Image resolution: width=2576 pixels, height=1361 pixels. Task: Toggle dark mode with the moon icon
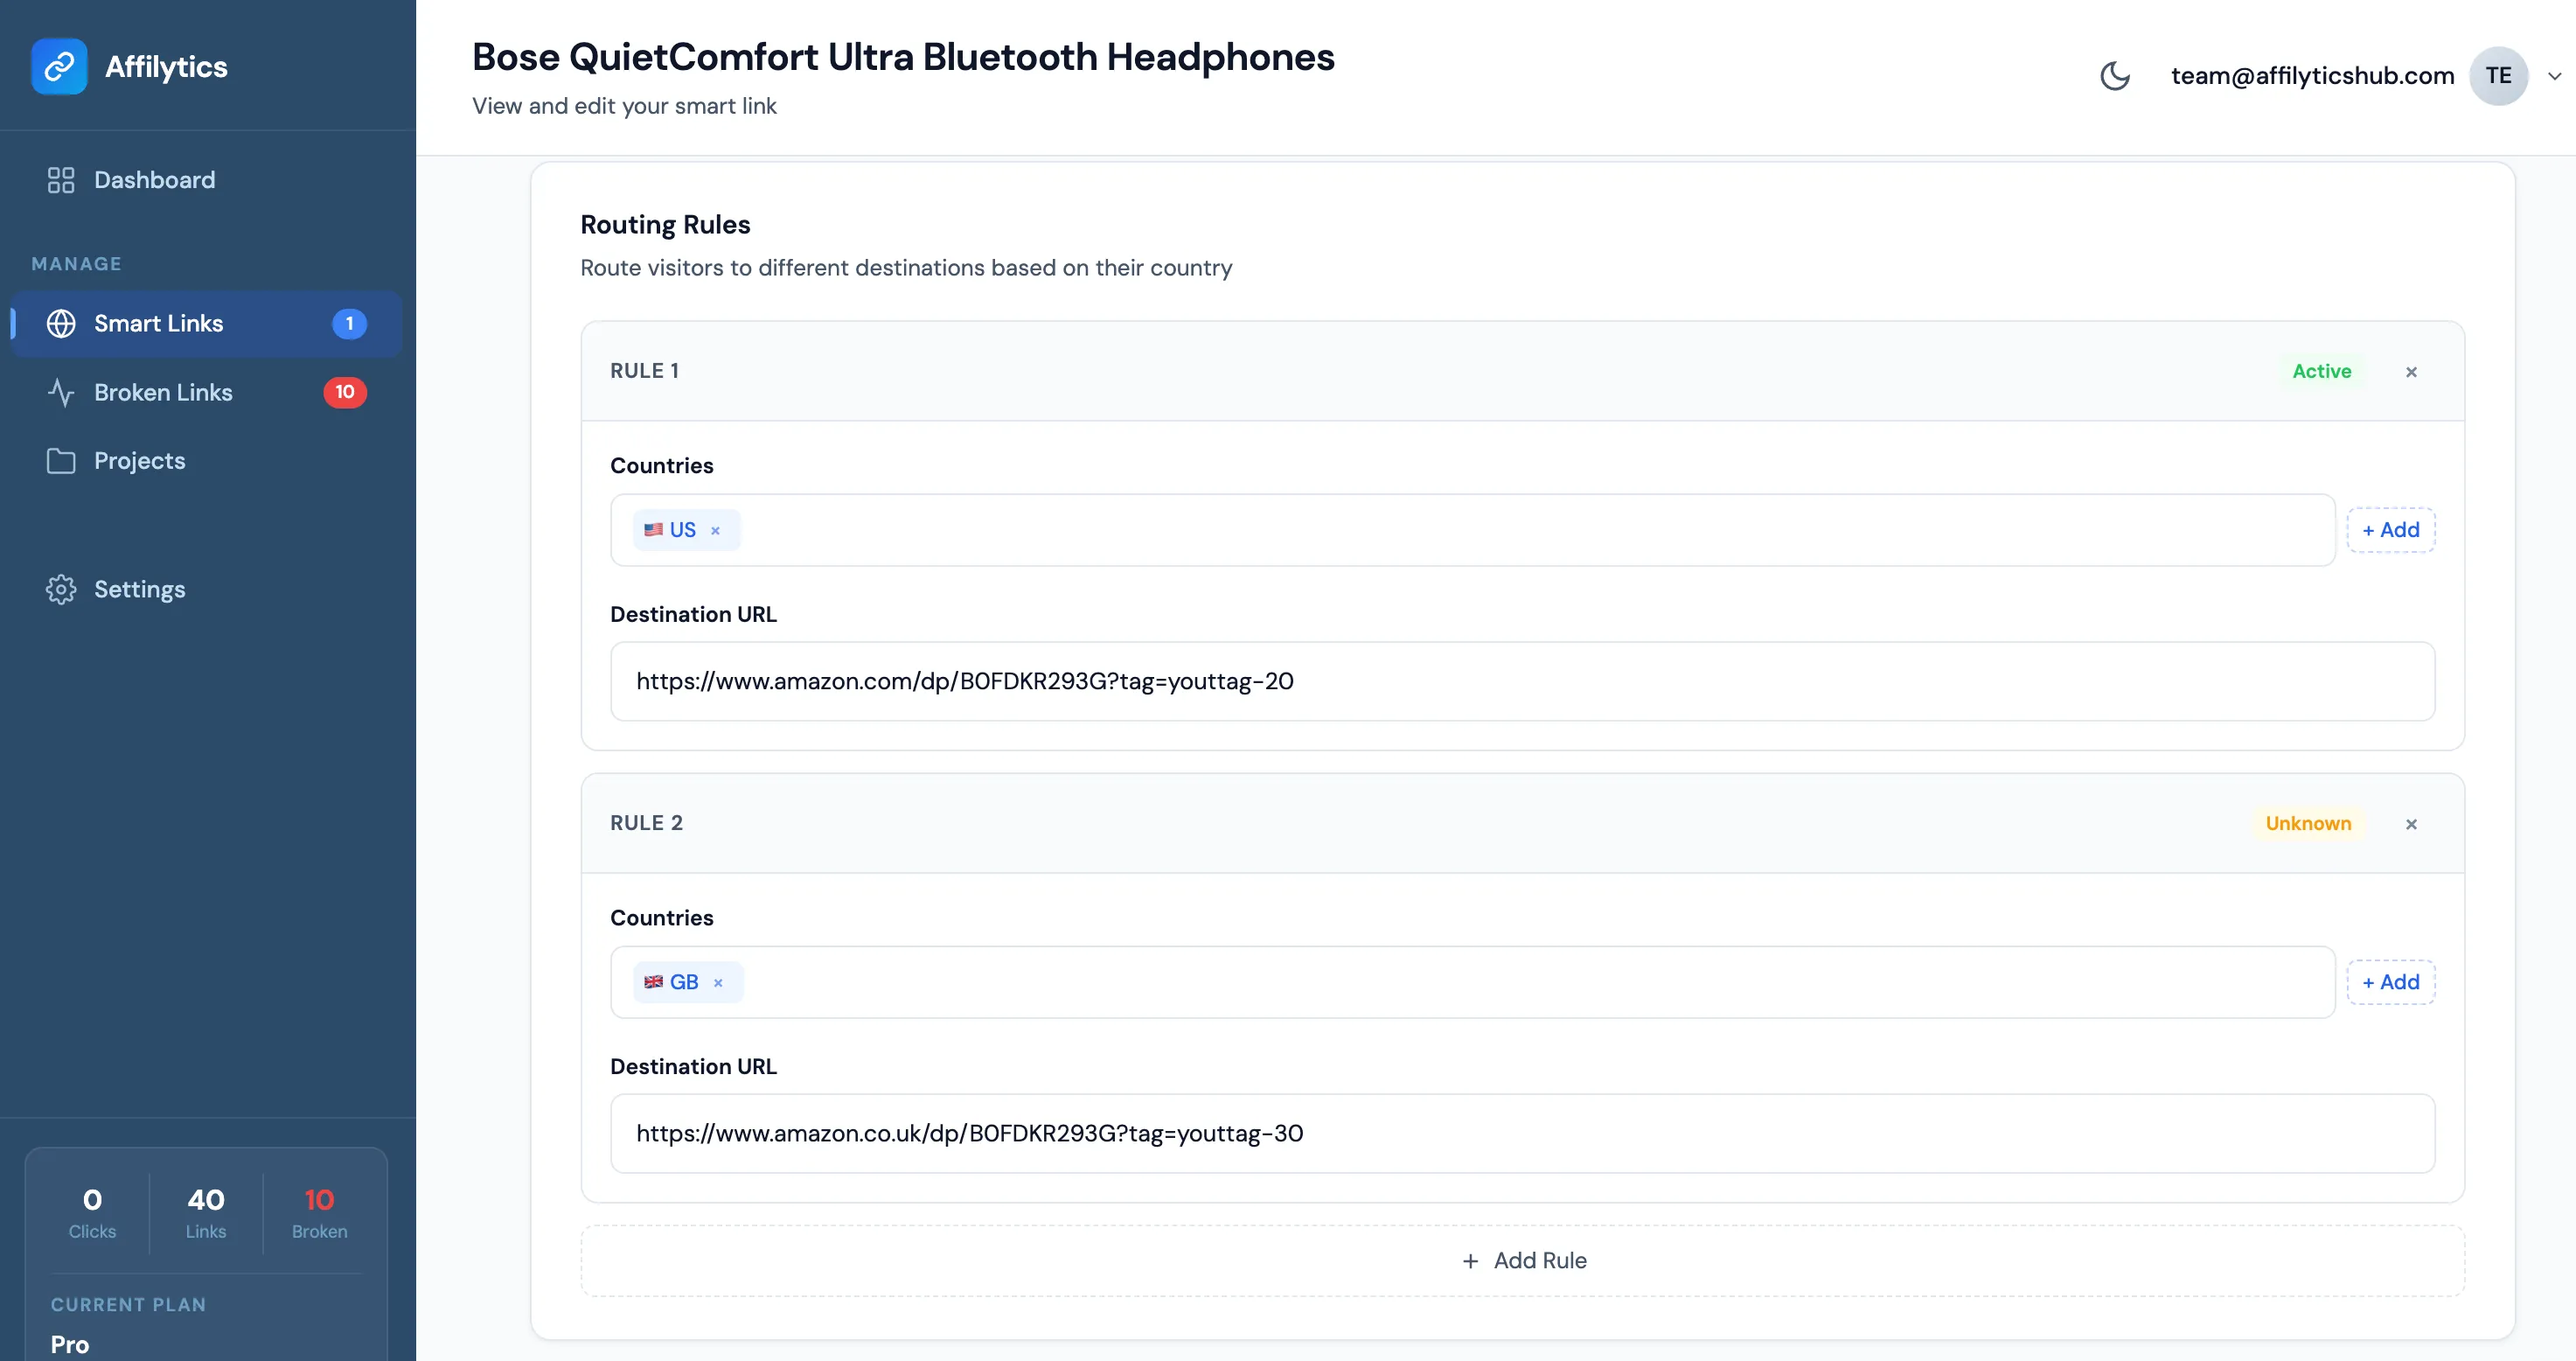coord(2115,76)
